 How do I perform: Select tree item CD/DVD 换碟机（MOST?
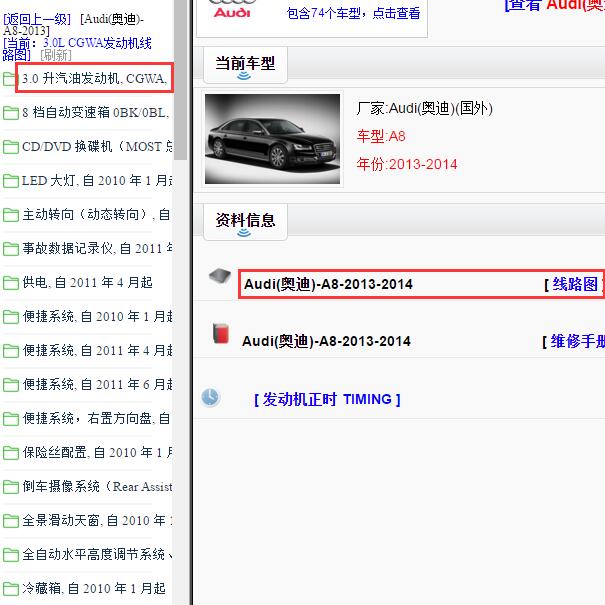(x=97, y=147)
